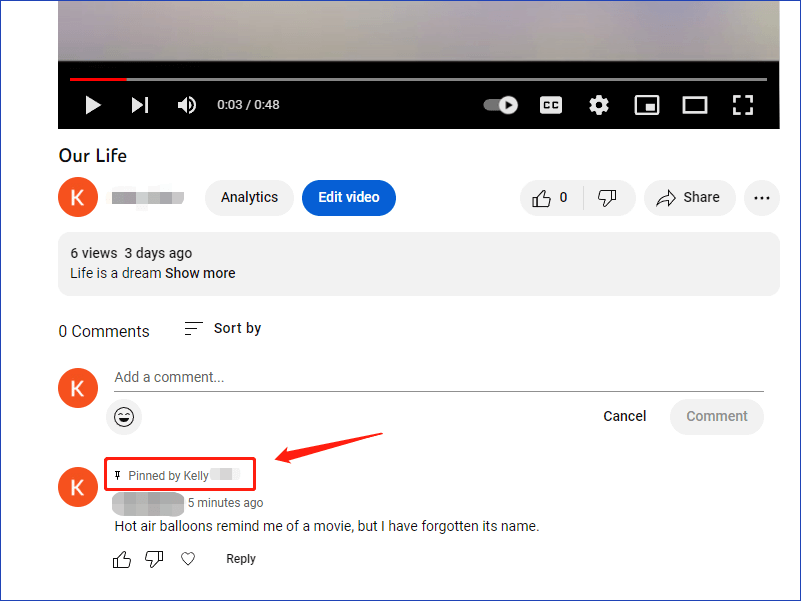Toggle autoplay on the player
The height and width of the screenshot is (601, 801).
[499, 104]
